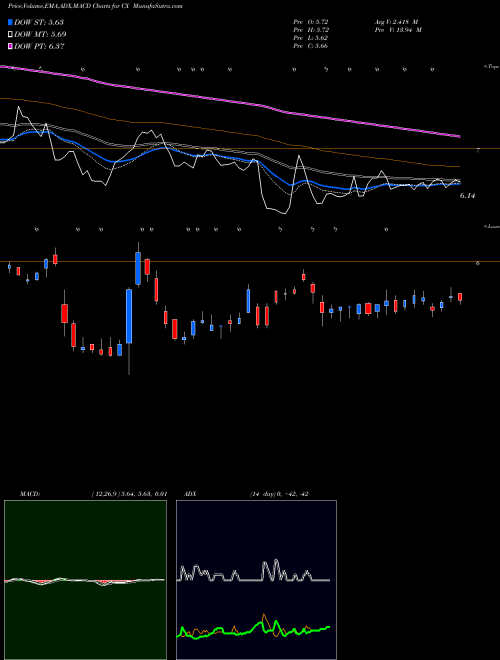Click the 'Pre H: 5.72' high value

coord(311,30)
